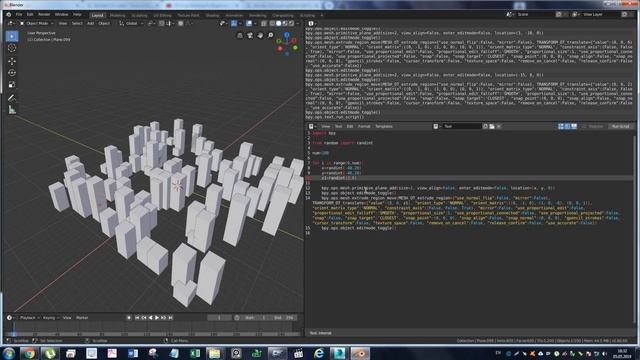Toggle show overlays in viewport header
Viewport: 640px width, 360px height.
tap(249, 24)
